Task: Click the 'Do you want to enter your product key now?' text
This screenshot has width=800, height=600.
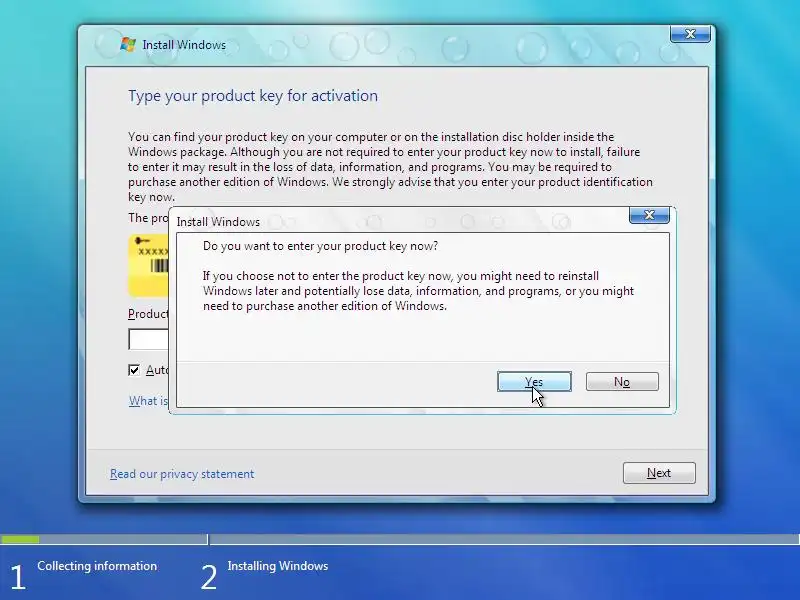Action: pyautogui.click(x=320, y=246)
